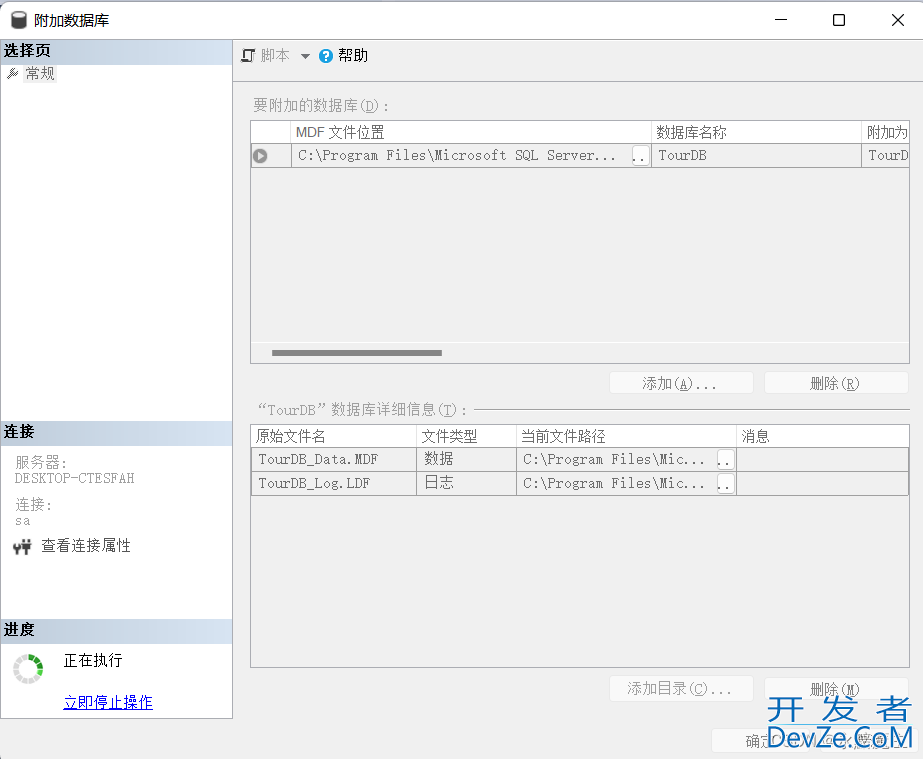Click the 当前文件路径 column header
Viewport: 923px width, 759px height.
coord(626,436)
